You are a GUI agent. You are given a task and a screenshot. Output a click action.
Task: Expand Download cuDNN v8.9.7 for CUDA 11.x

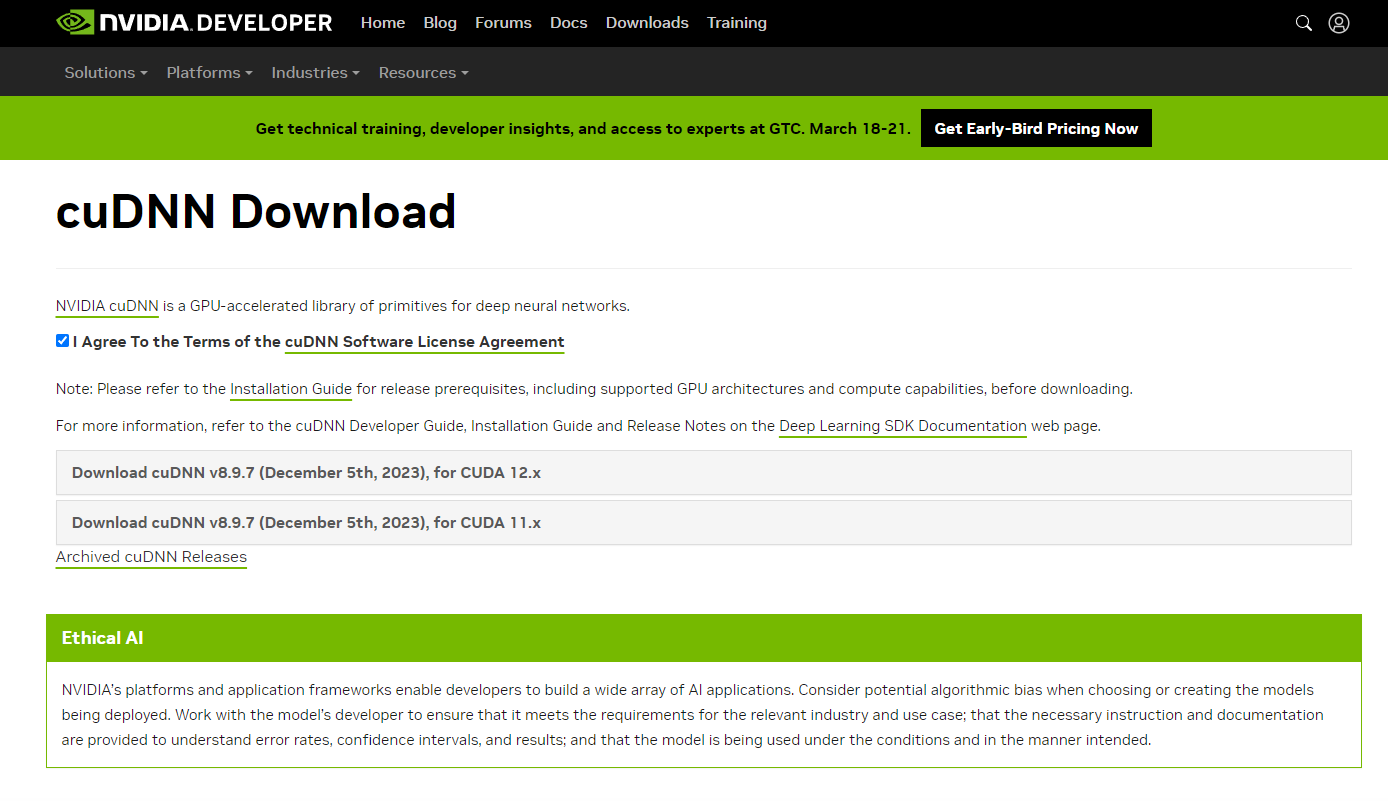point(703,522)
